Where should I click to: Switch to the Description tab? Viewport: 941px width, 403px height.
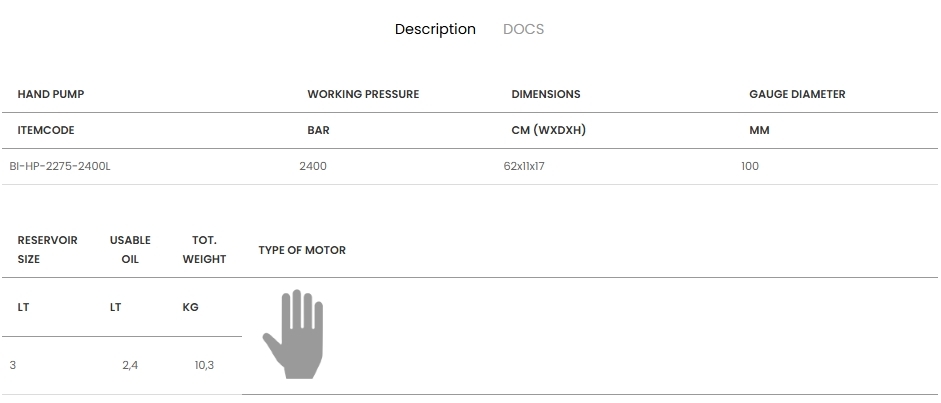435,29
